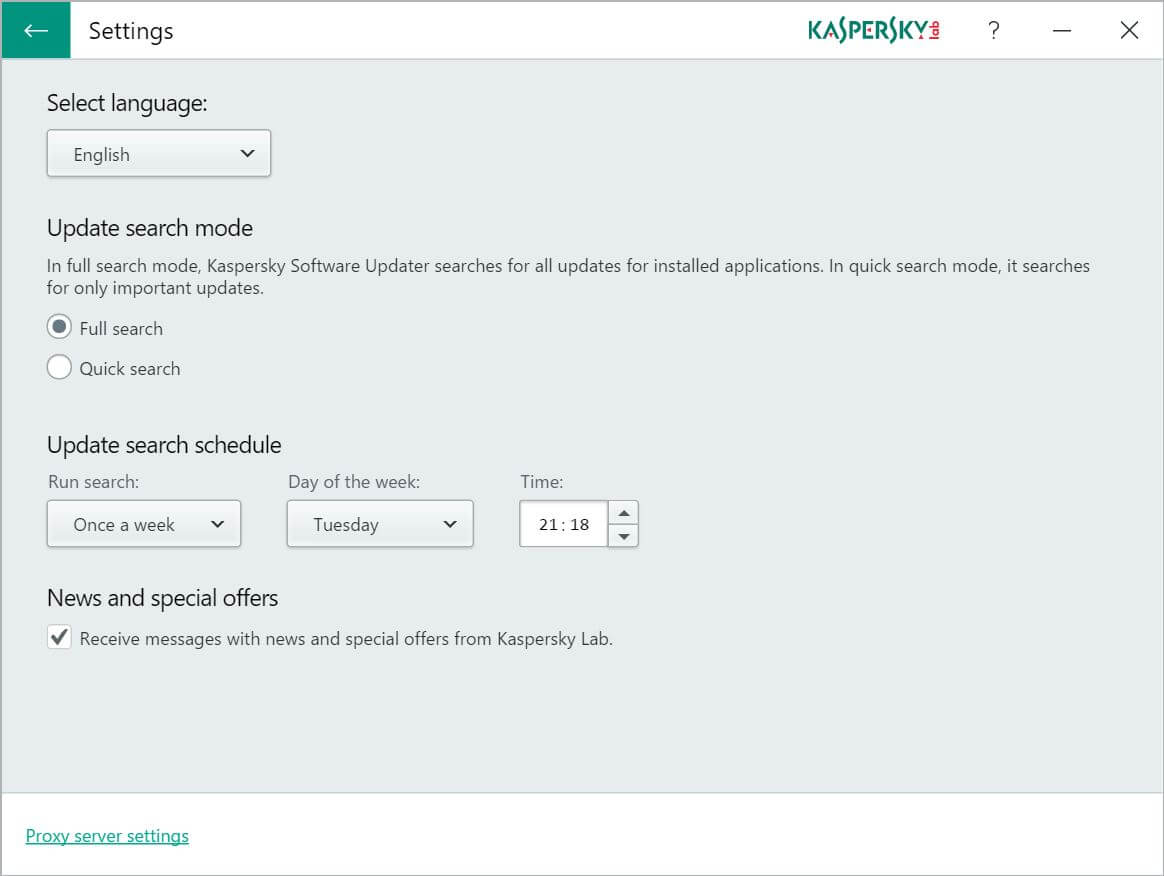Screen dimensions: 1164x876
Task: Click the minutes value 18 in Time field
Action: 579,525
